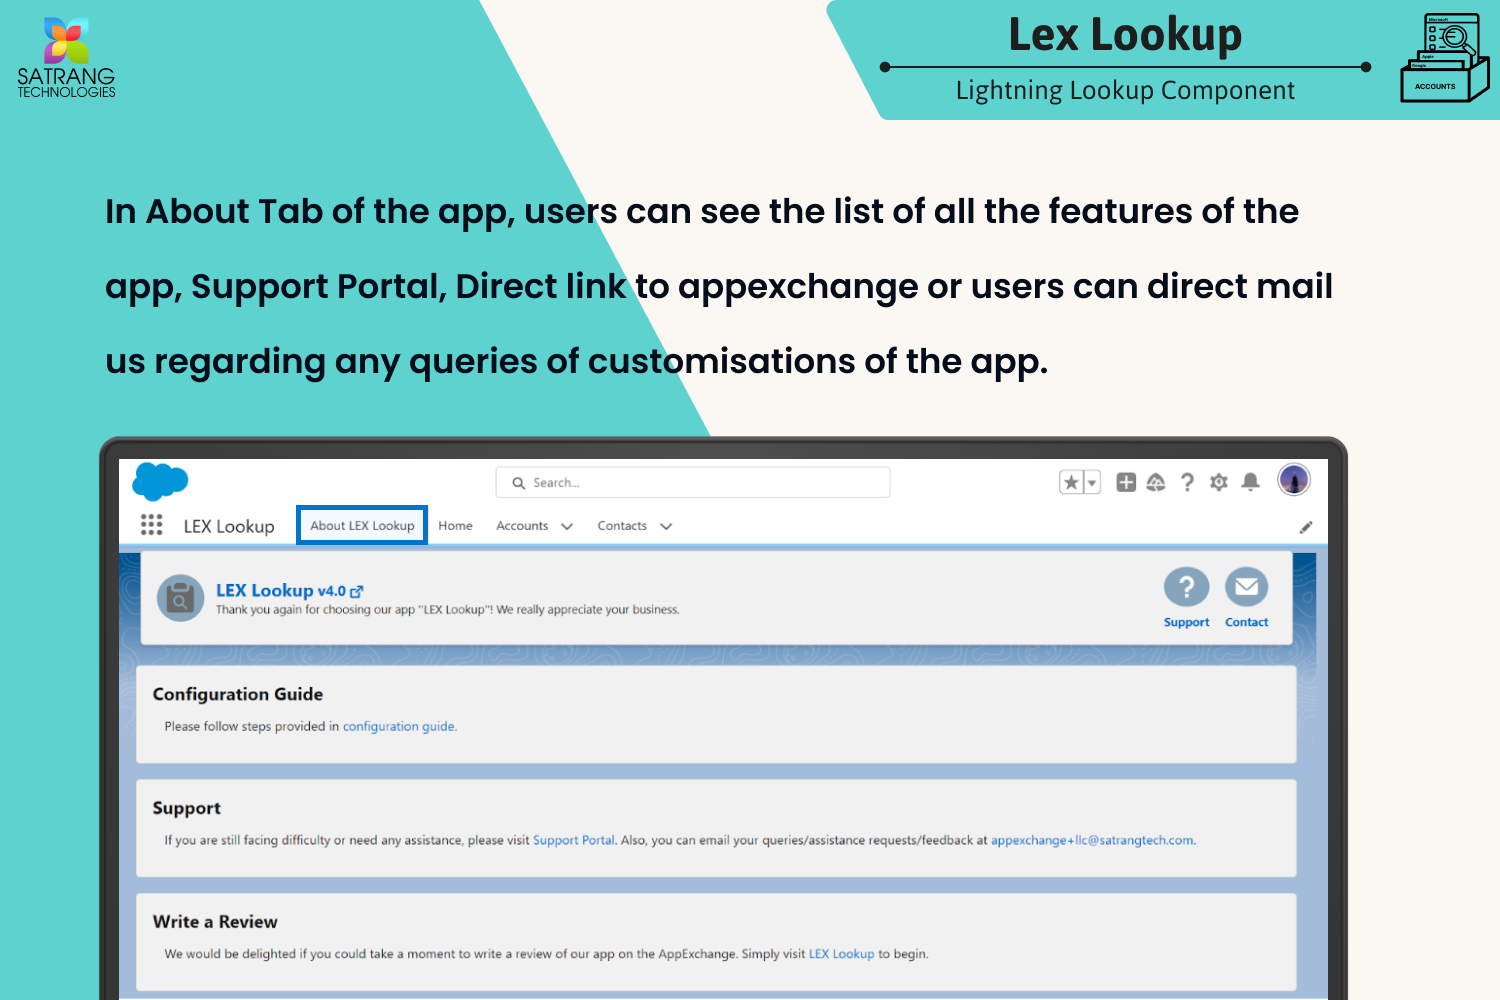Open the Setup gear icon
The width and height of the screenshot is (1500, 1000).
[1218, 482]
